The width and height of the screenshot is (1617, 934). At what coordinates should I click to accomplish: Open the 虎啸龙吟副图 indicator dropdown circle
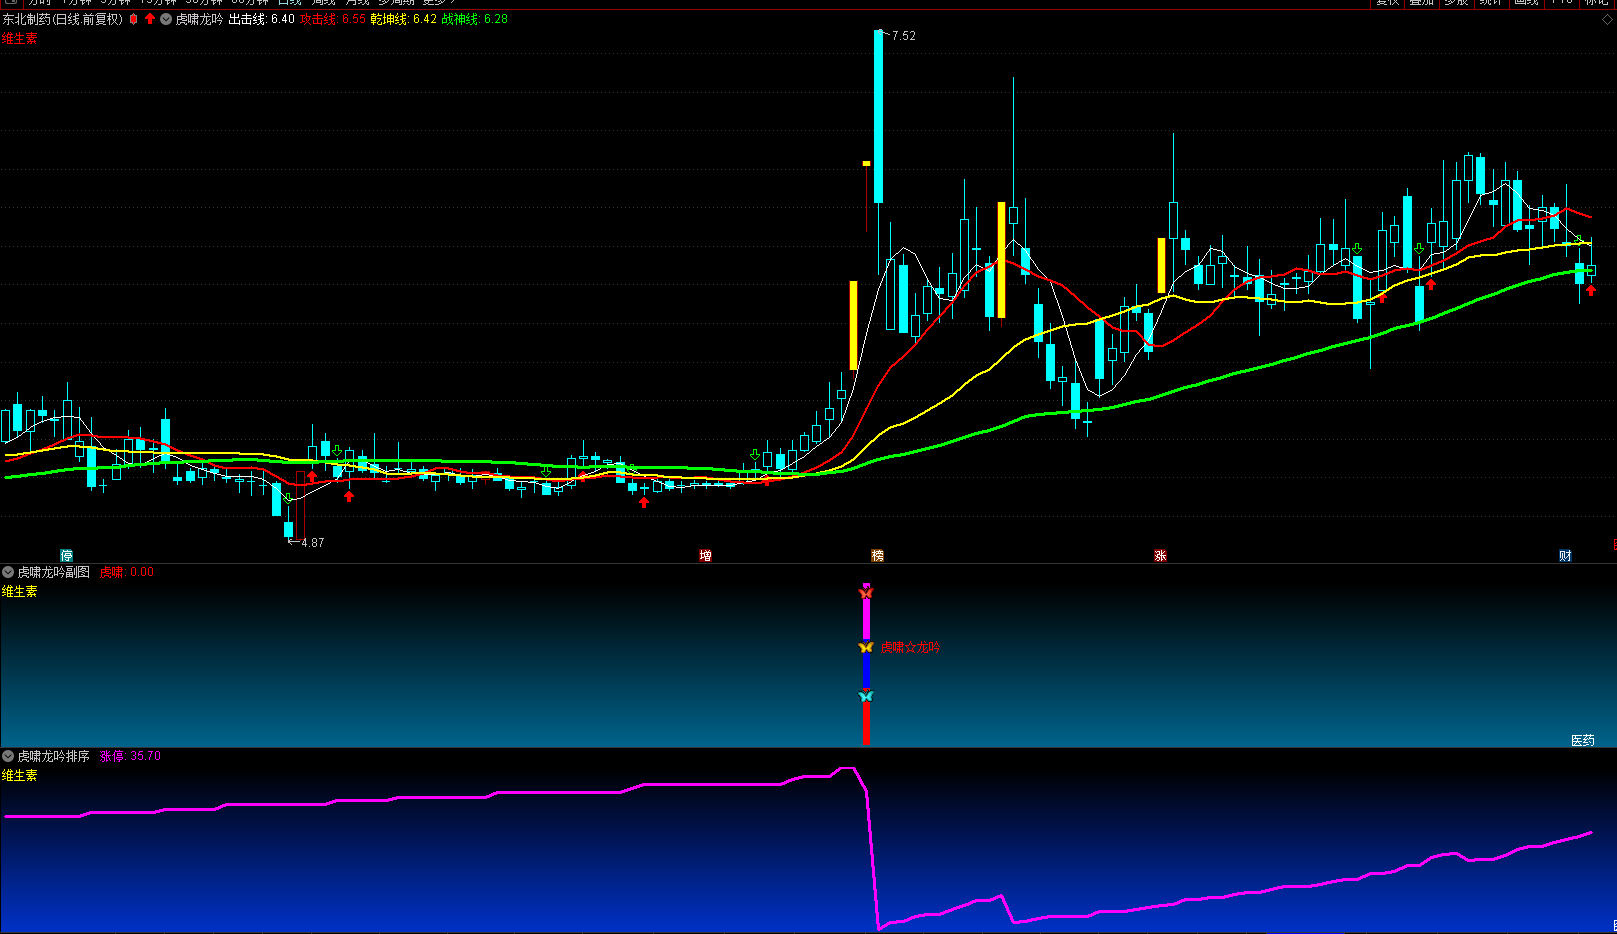pyautogui.click(x=8, y=572)
